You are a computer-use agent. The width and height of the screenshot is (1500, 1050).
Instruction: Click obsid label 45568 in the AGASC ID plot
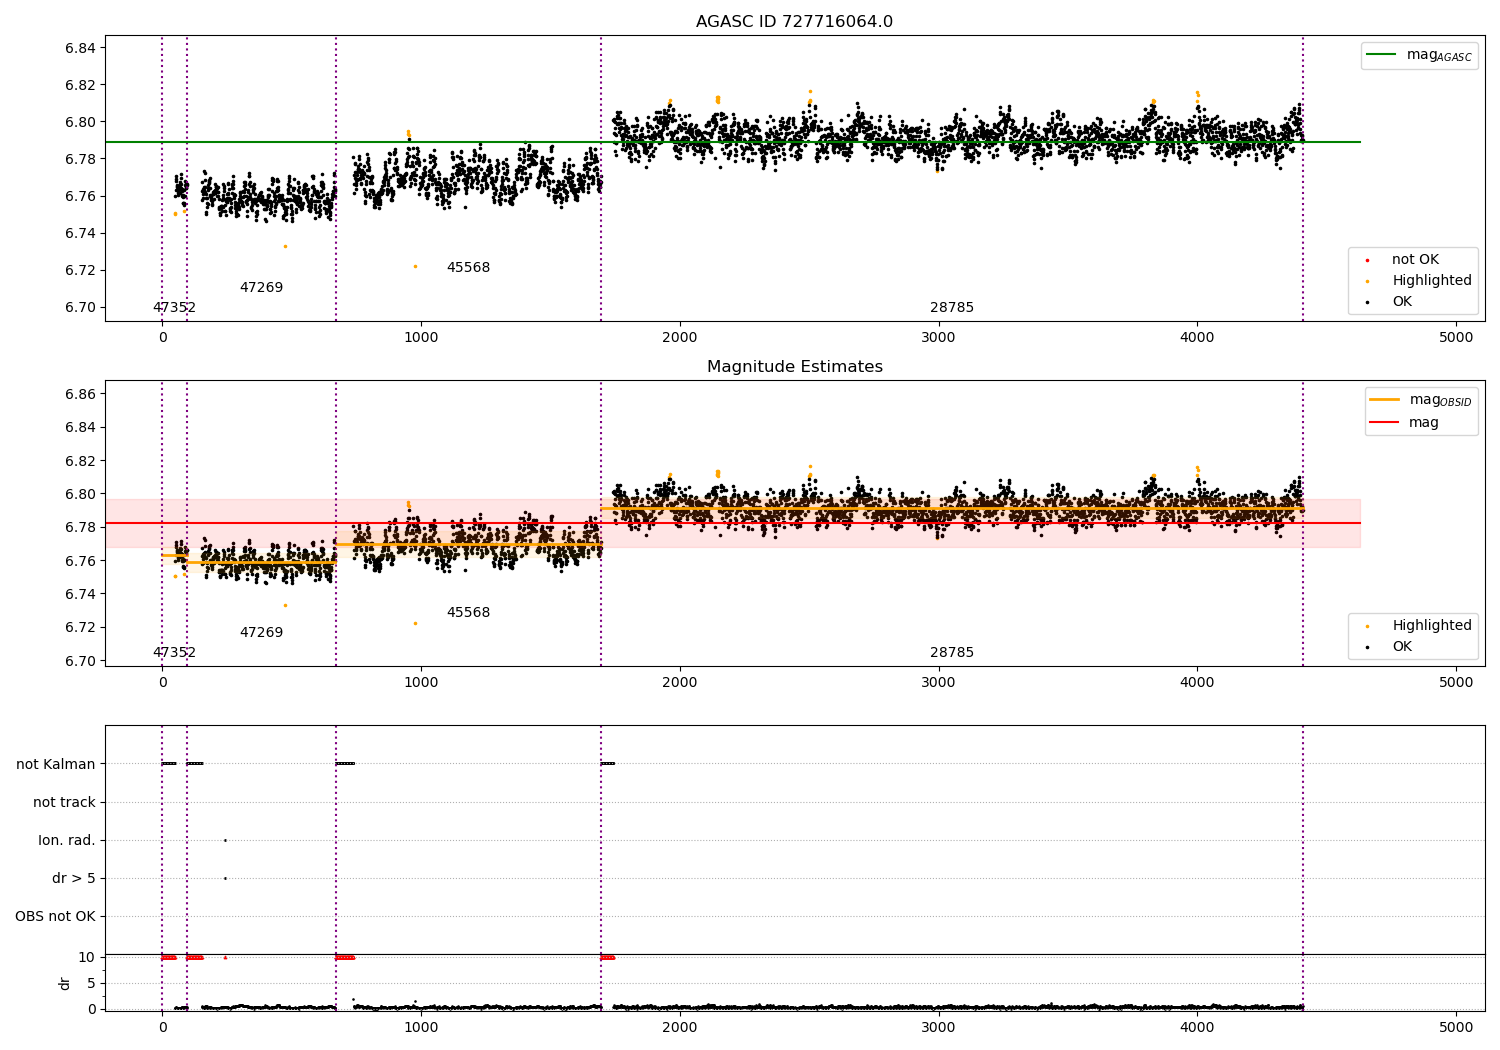pos(468,268)
